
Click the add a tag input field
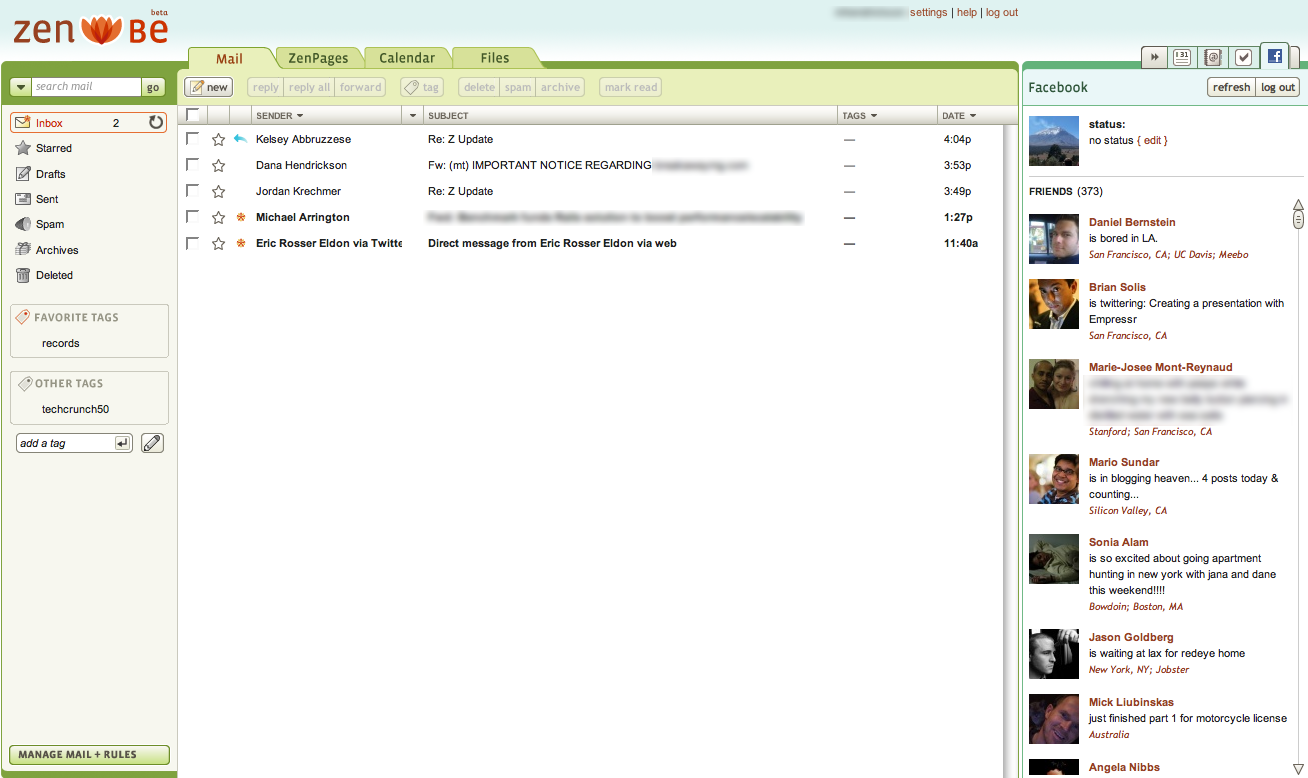pos(66,443)
